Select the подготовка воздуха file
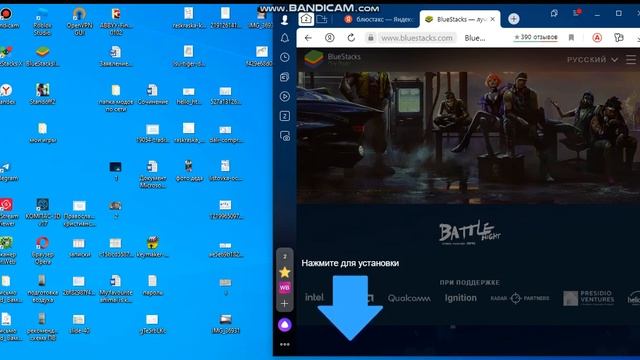This screenshot has width=640, height=360. [42, 289]
